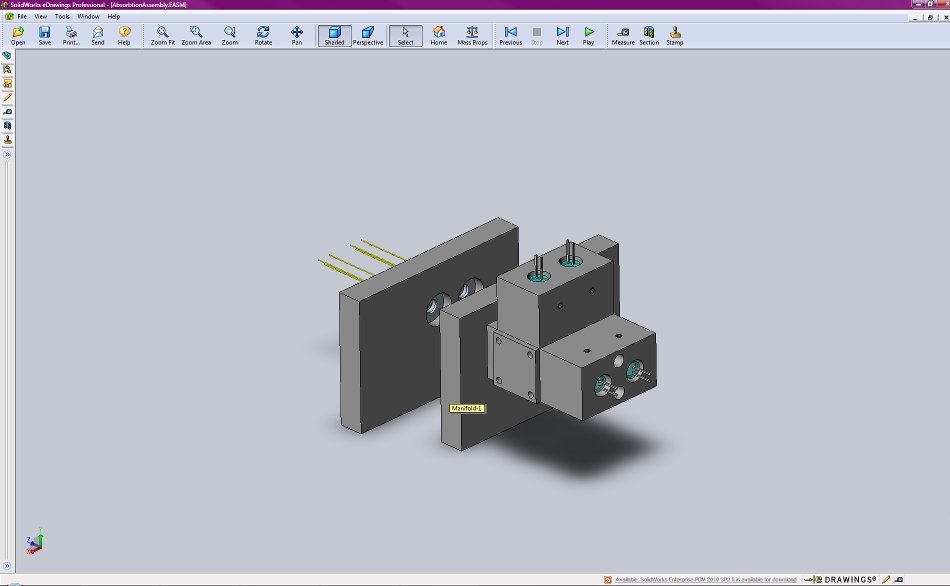Expand the left sidebar chevron
This screenshot has width=950, height=586.
point(7,155)
